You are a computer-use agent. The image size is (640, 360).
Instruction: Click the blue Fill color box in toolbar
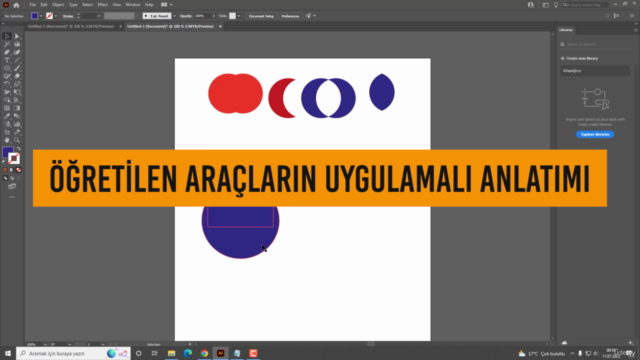[7, 152]
